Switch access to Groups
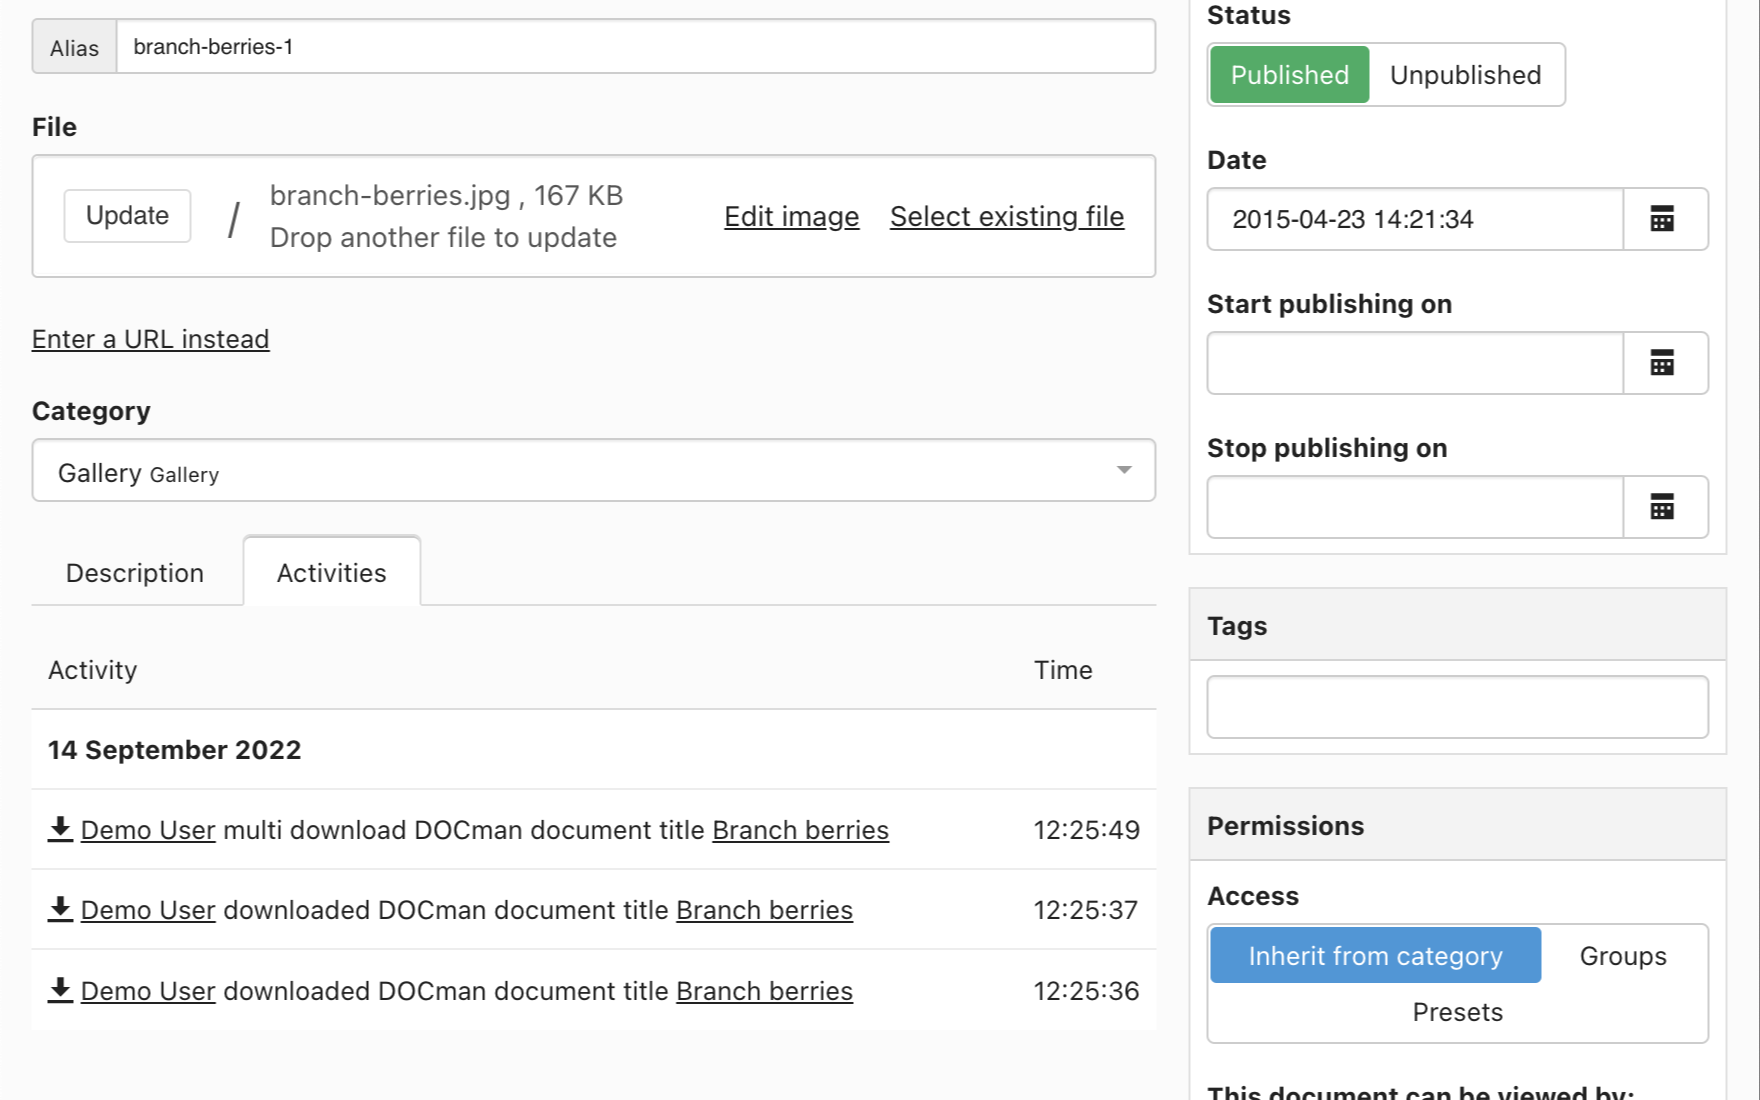Screen dimensions: 1760x1100 coord(1622,956)
